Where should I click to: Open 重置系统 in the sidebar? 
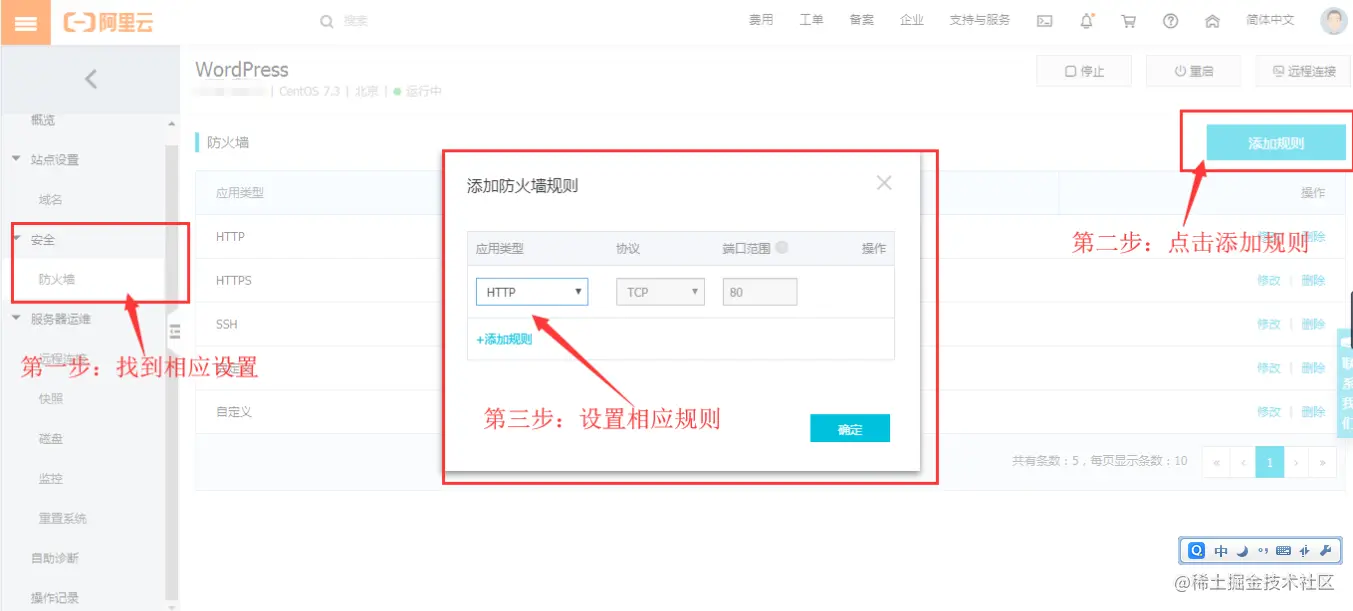[63, 518]
